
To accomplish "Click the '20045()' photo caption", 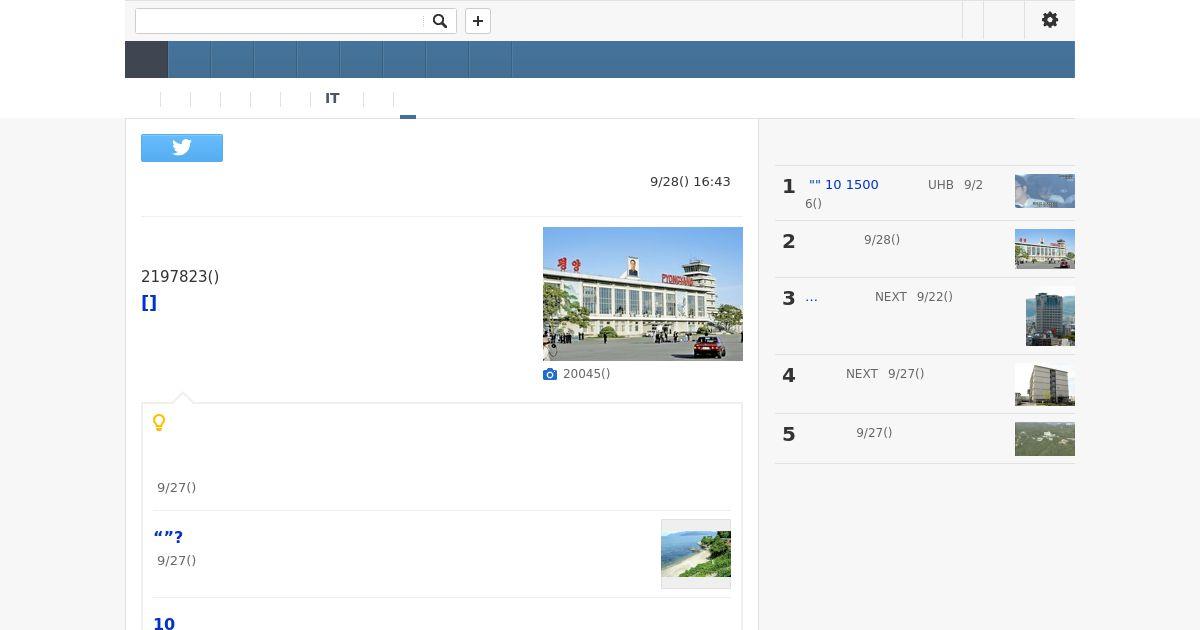I will click(x=586, y=374).
